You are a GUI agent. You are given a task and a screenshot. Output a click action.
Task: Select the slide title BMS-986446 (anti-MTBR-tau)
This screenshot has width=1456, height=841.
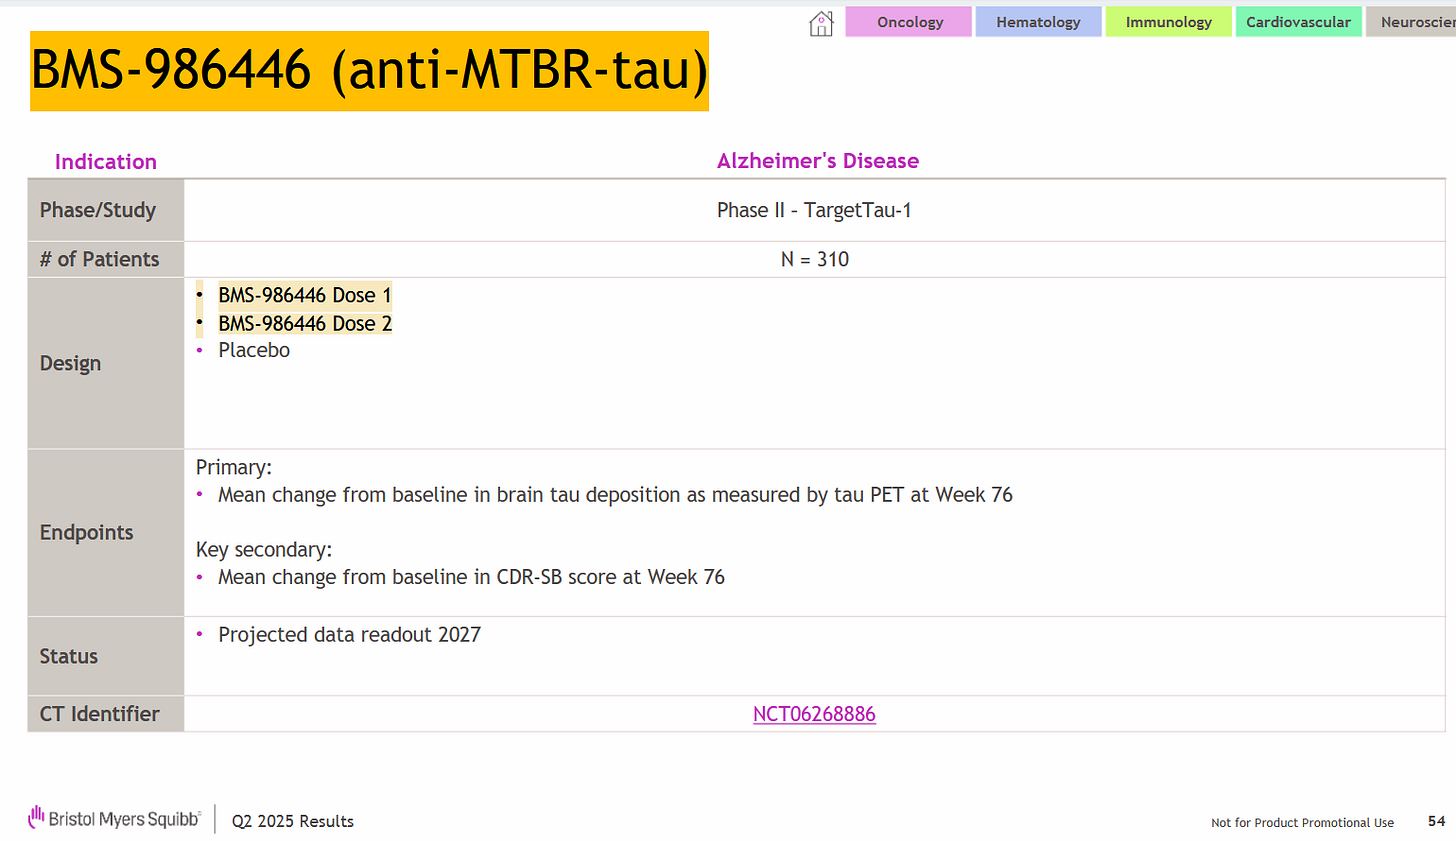pyautogui.click(x=369, y=70)
